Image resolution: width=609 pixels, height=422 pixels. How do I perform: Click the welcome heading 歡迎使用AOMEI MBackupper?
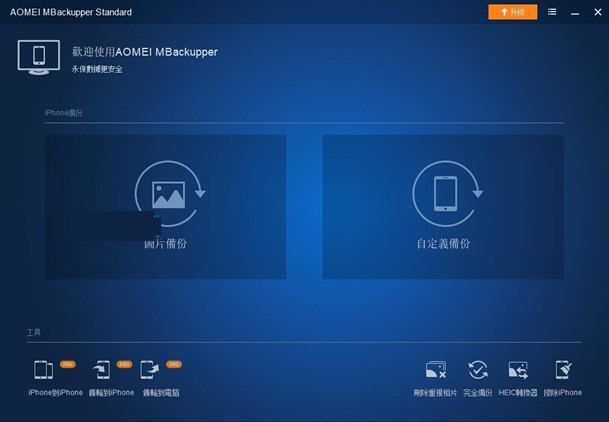coord(144,52)
